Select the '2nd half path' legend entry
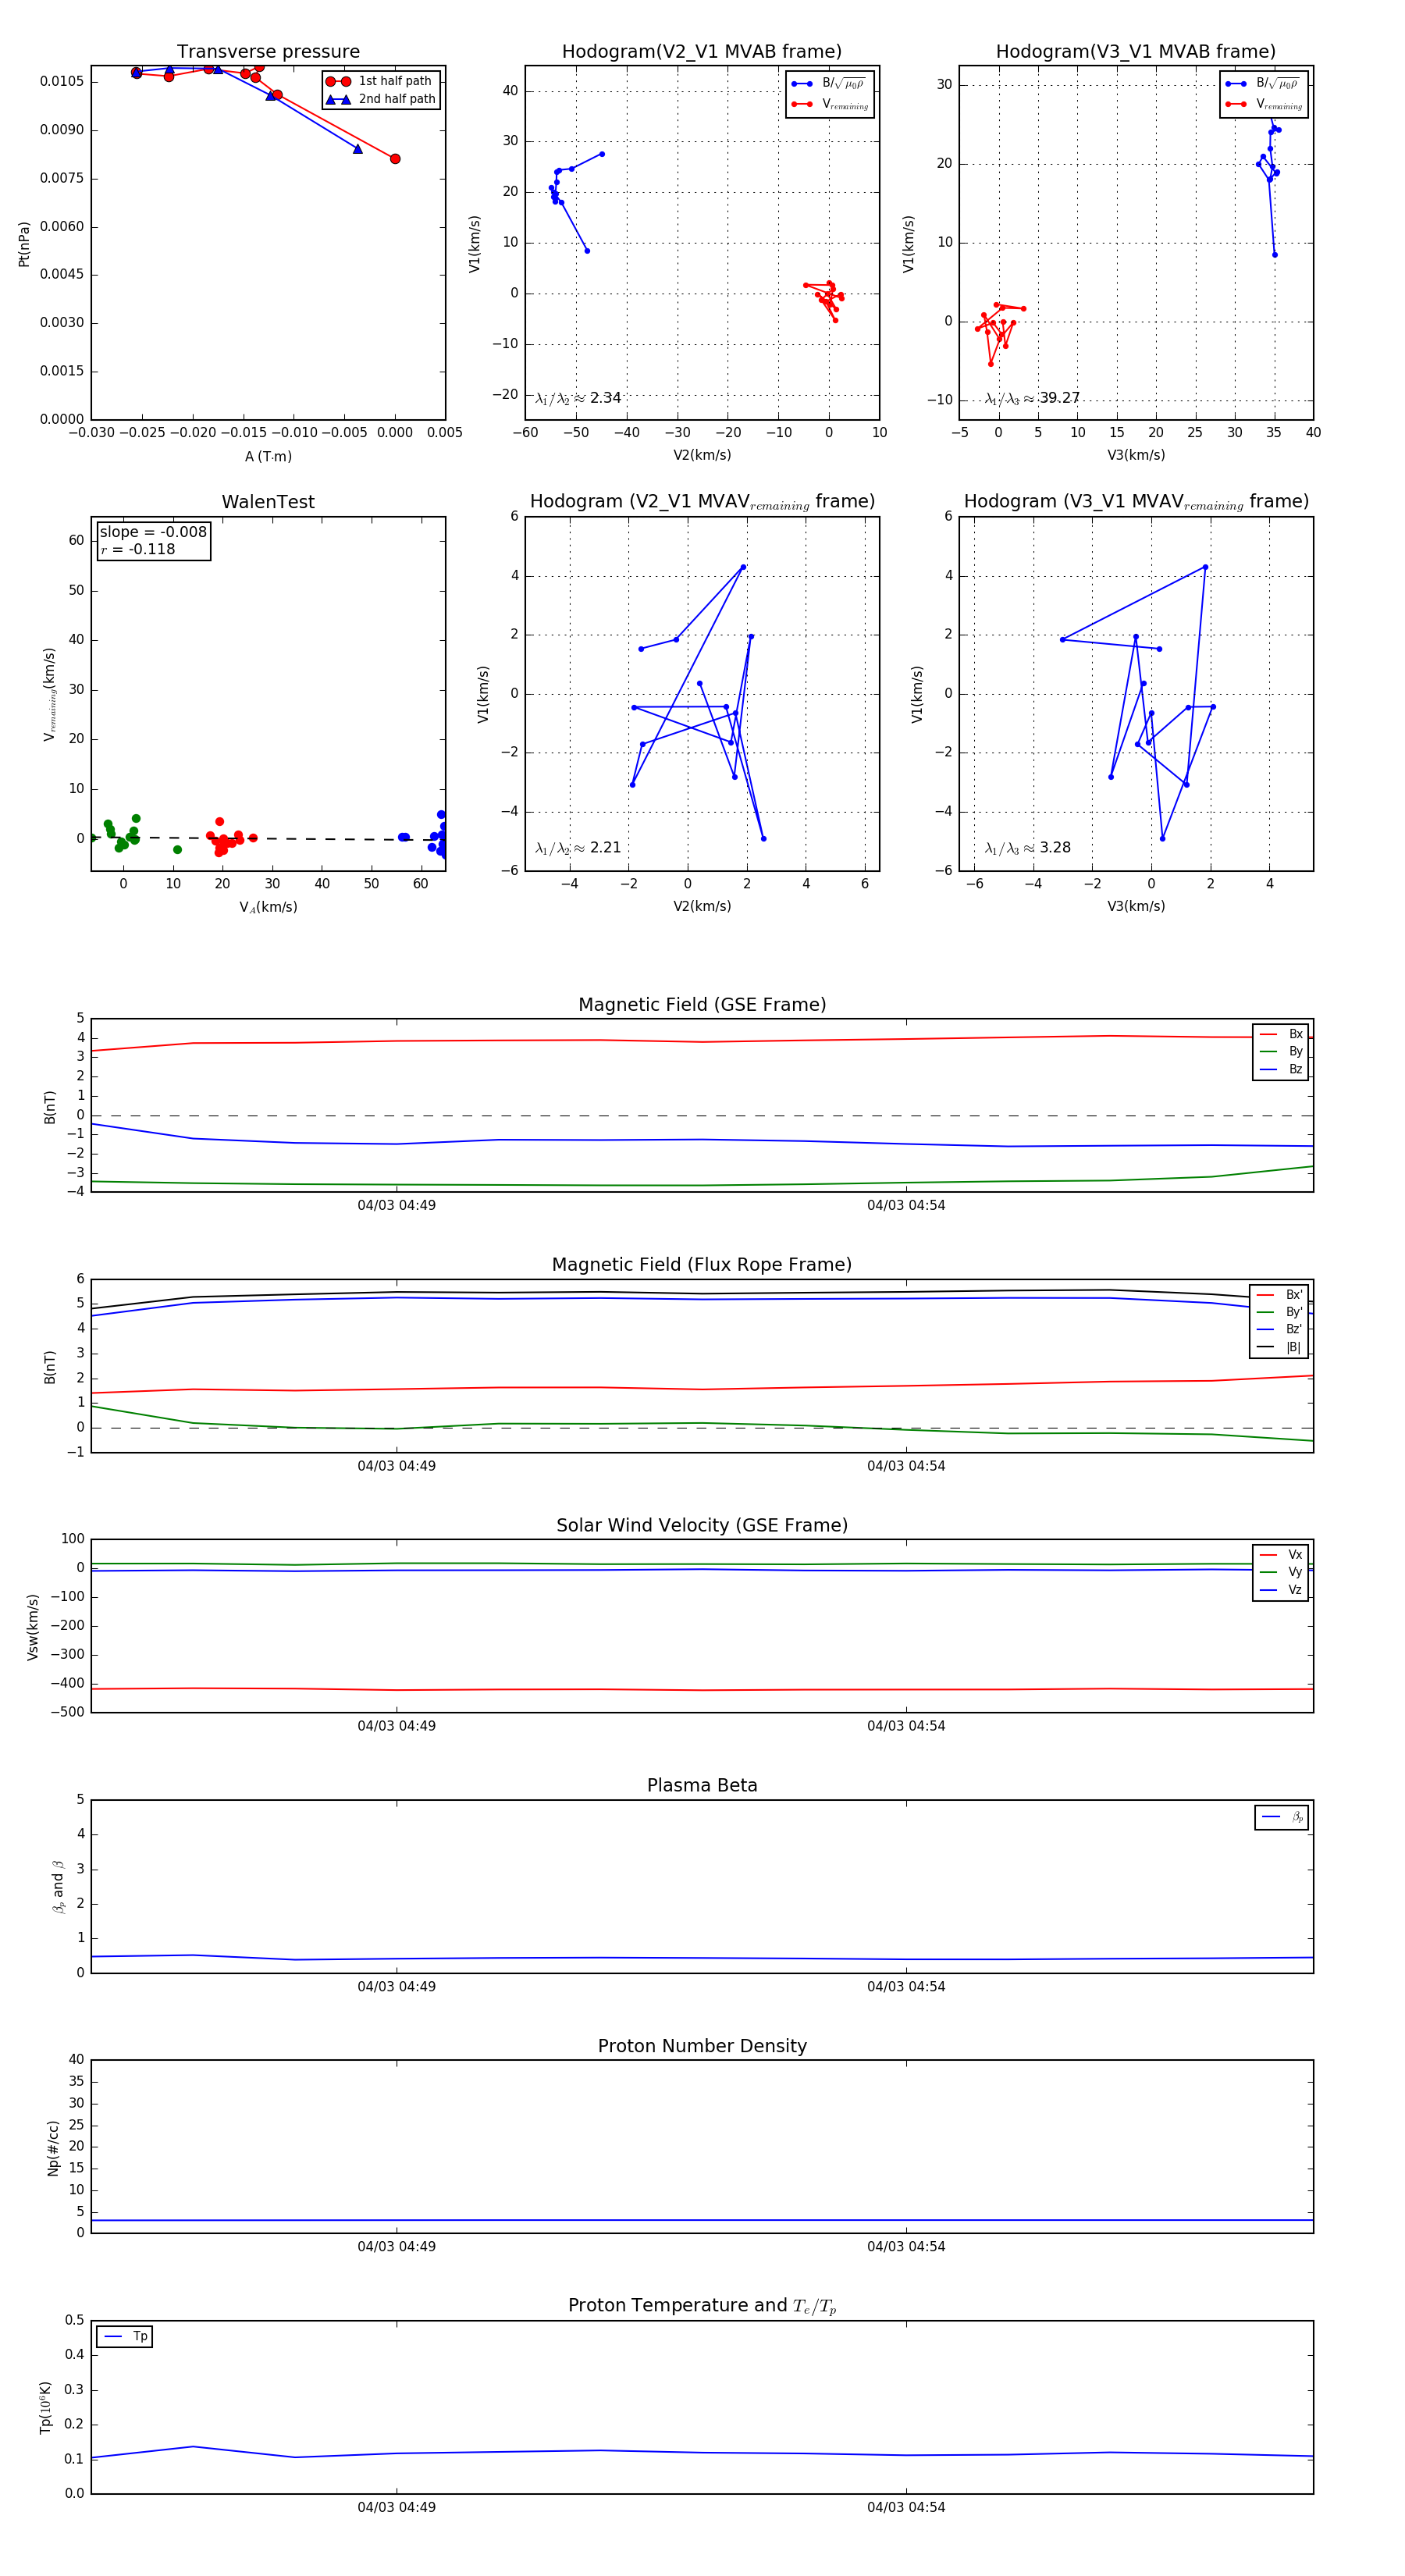This screenshot has width=1405, height=2576. tap(381, 99)
